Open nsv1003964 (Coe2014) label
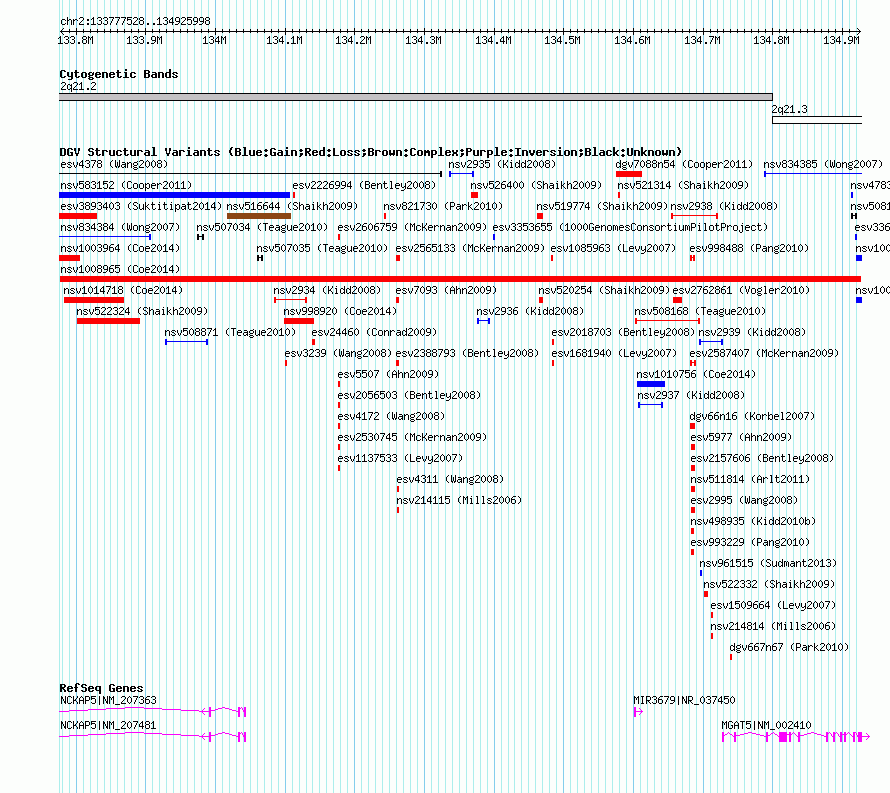890x793 pixels. [120, 248]
